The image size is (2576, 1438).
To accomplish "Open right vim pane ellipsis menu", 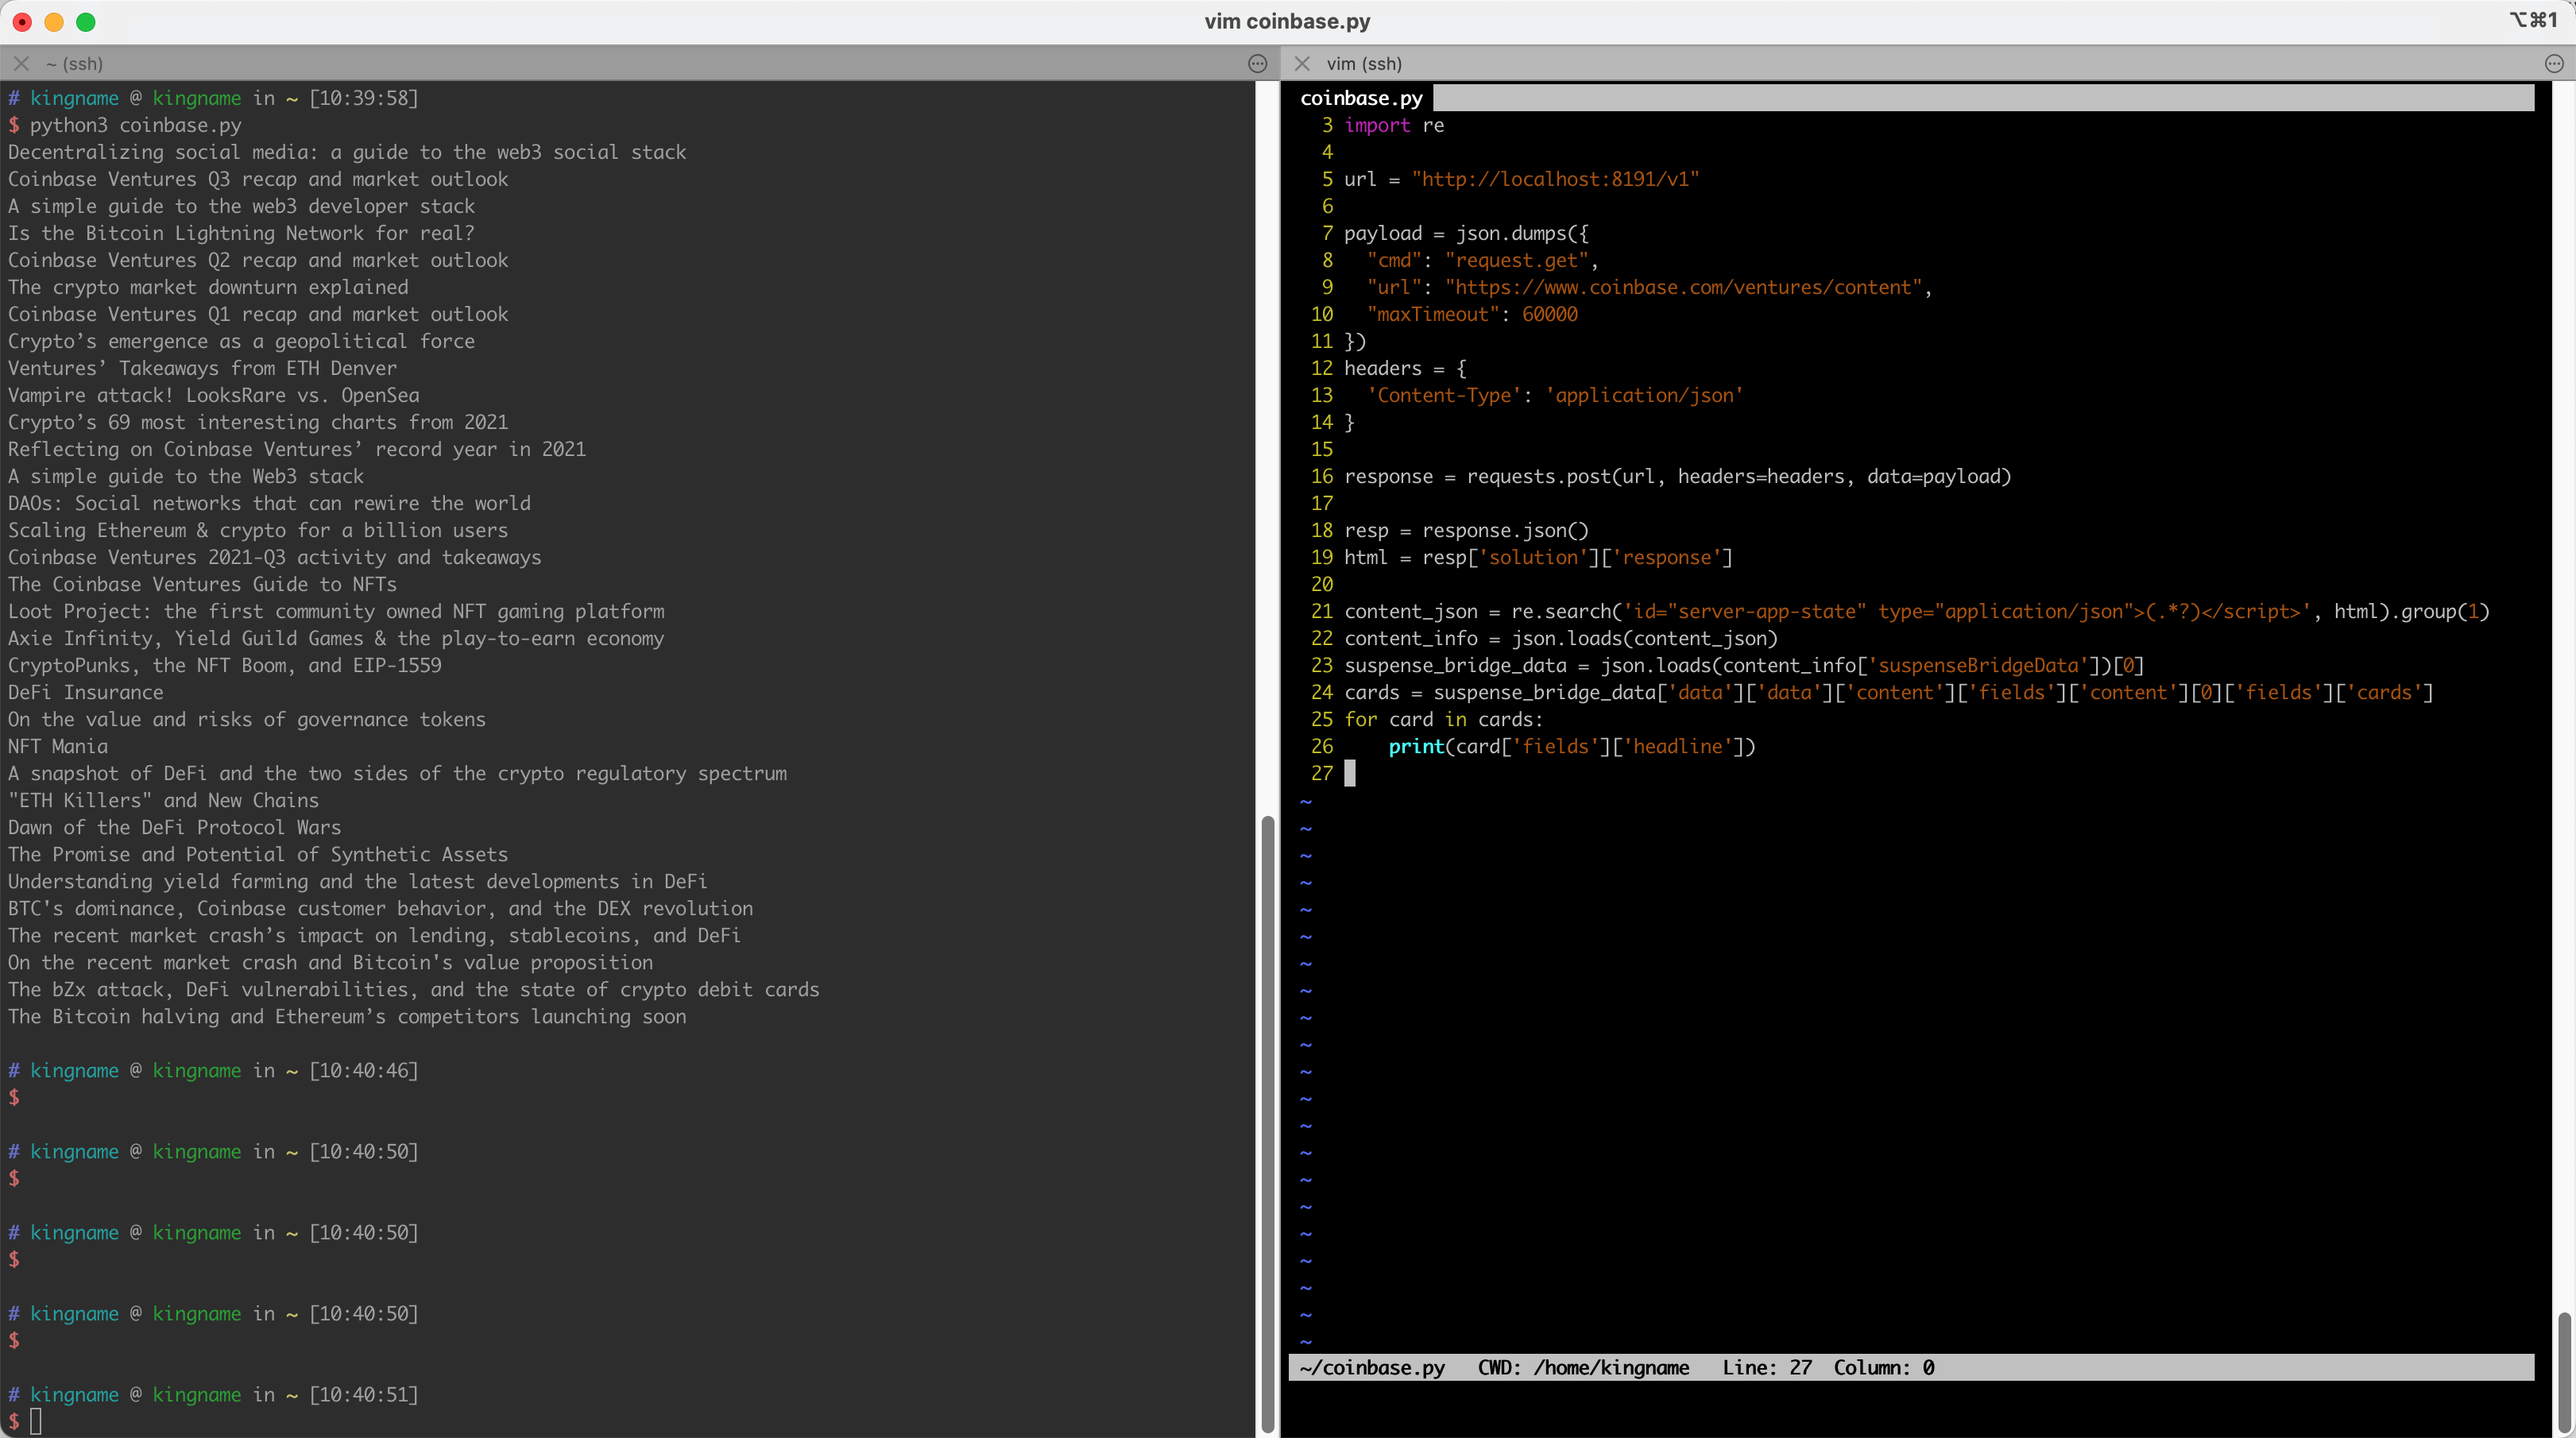I will coord(2553,63).
